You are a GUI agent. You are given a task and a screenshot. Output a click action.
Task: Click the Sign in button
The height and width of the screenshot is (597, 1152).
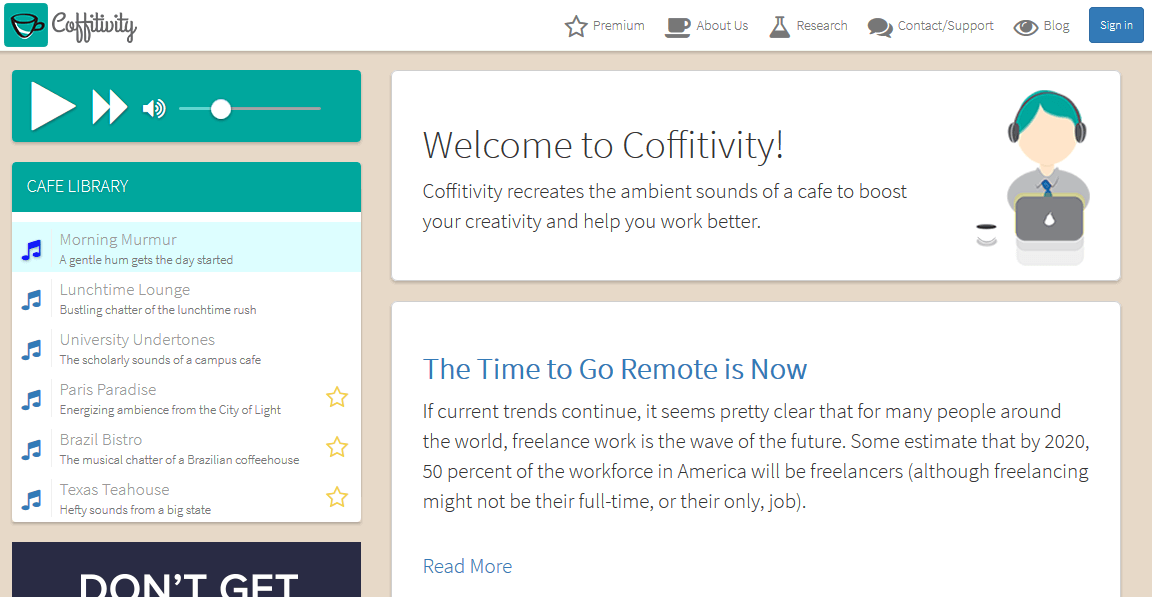1116,25
